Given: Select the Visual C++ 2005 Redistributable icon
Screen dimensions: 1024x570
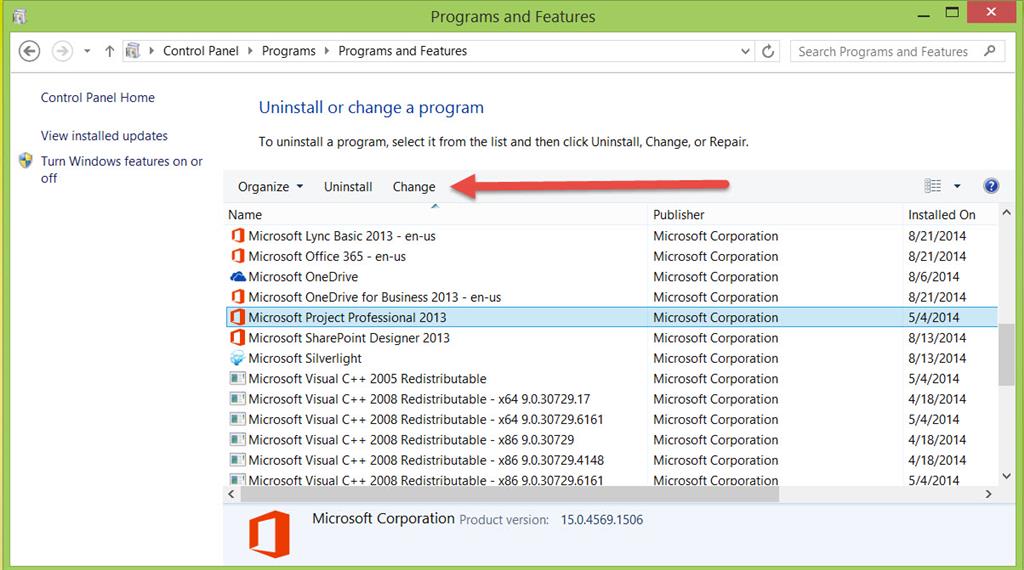Looking at the screenshot, I should point(238,379).
